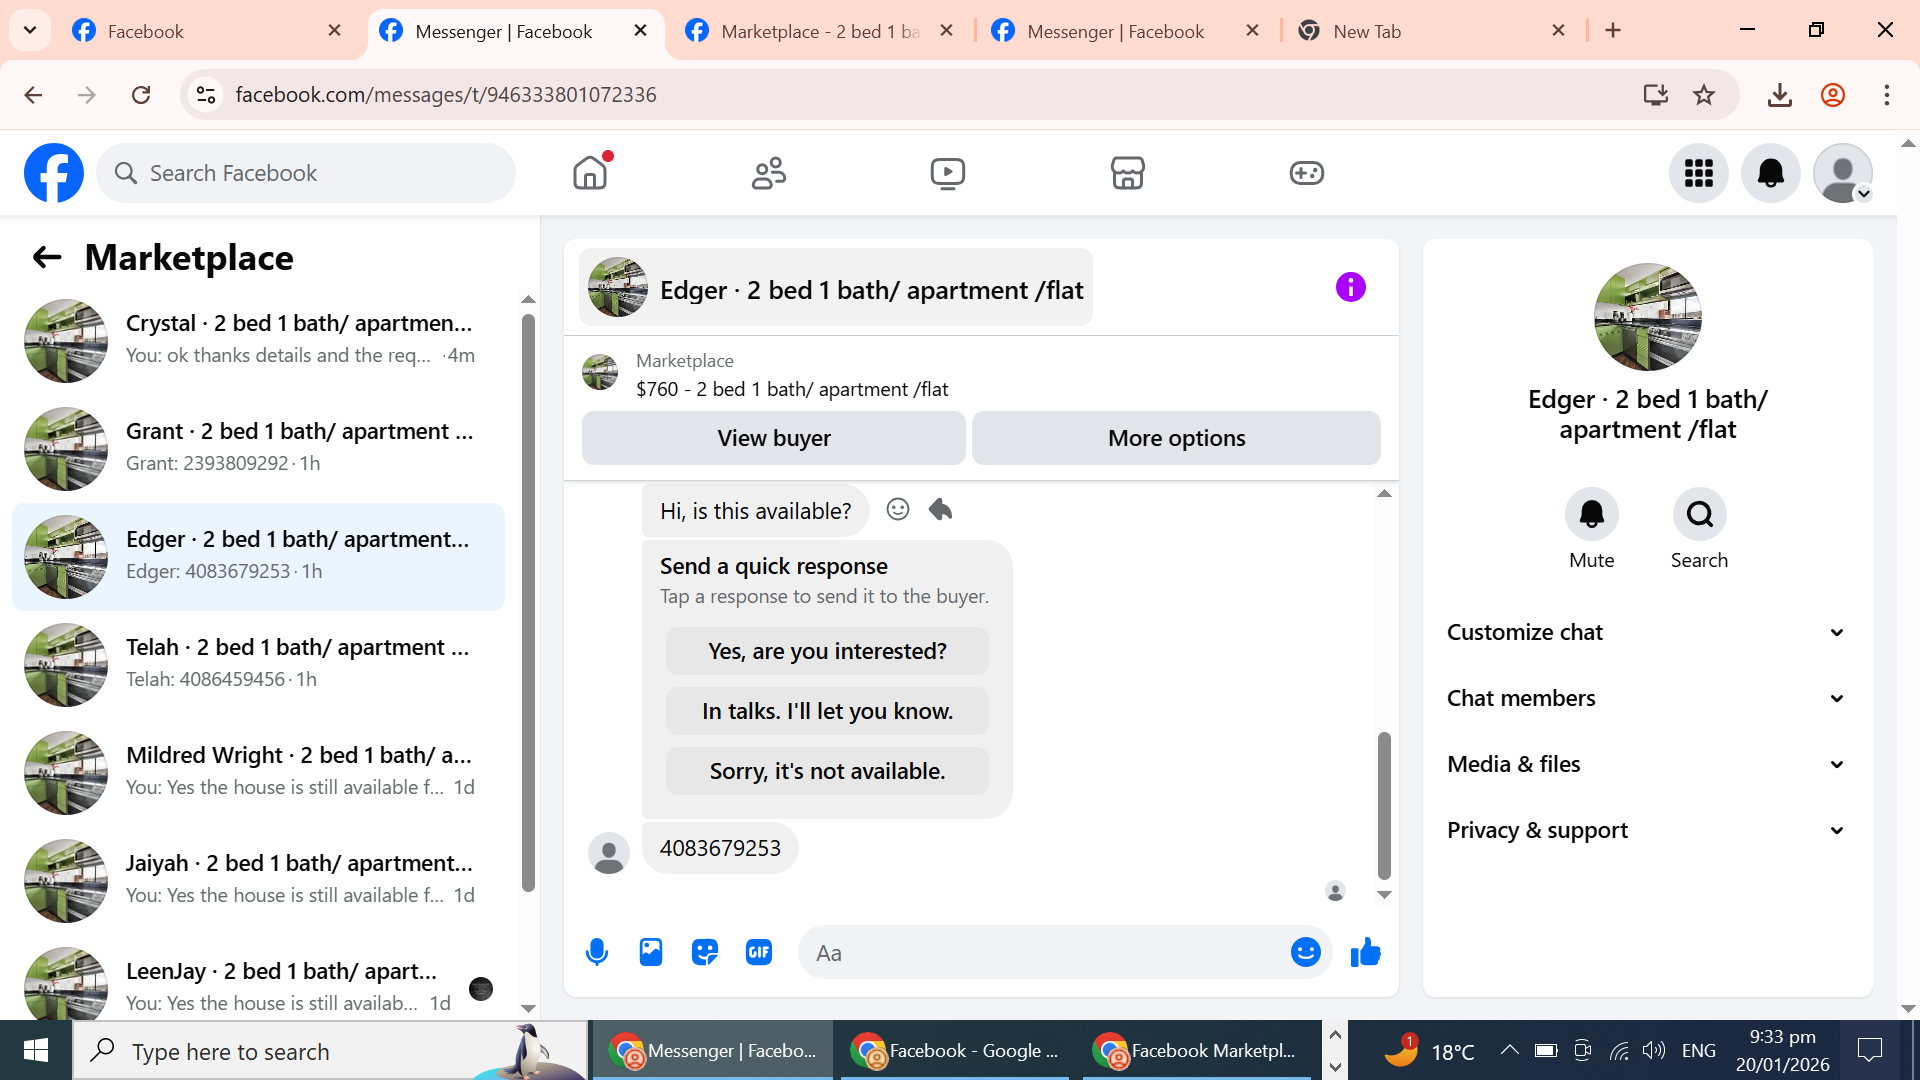1920x1080 pixels.
Task: Go to the Home feed icon
Action: [x=590, y=173]
